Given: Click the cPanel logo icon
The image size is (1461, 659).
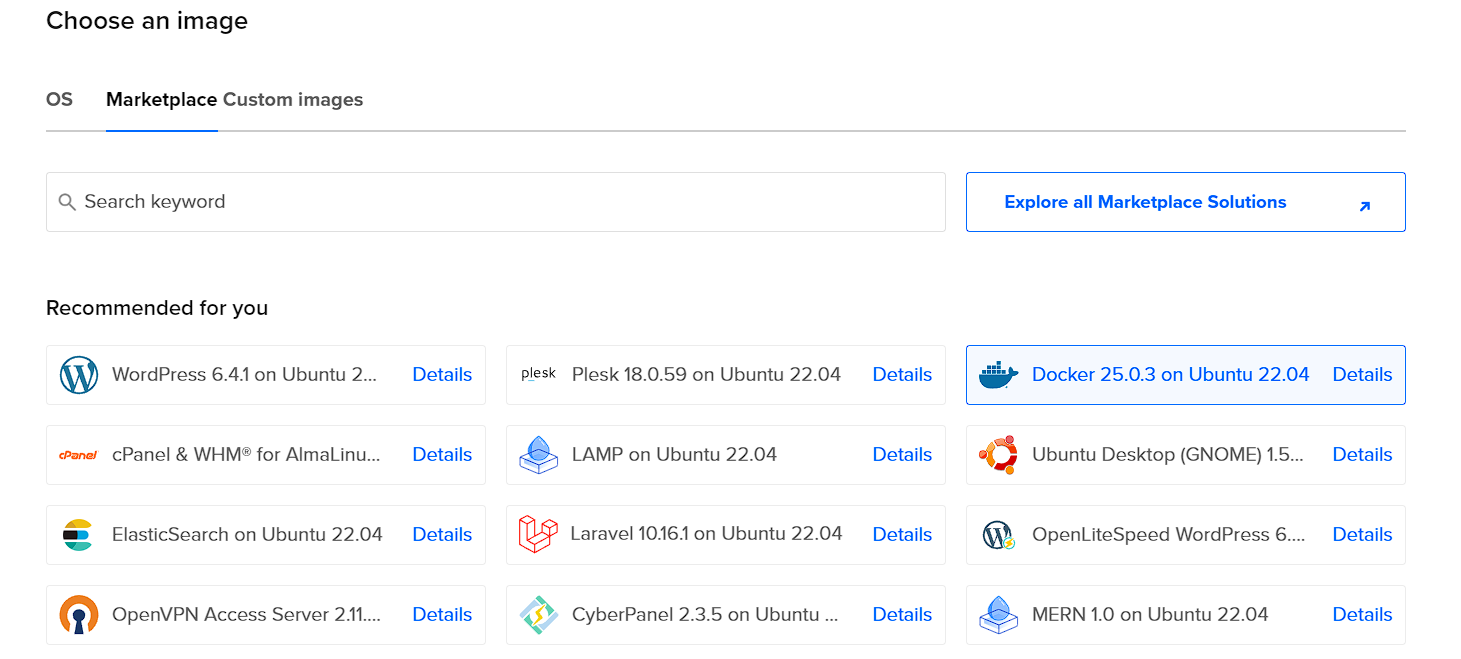Looking at the screenshot, I should point(78,455).
